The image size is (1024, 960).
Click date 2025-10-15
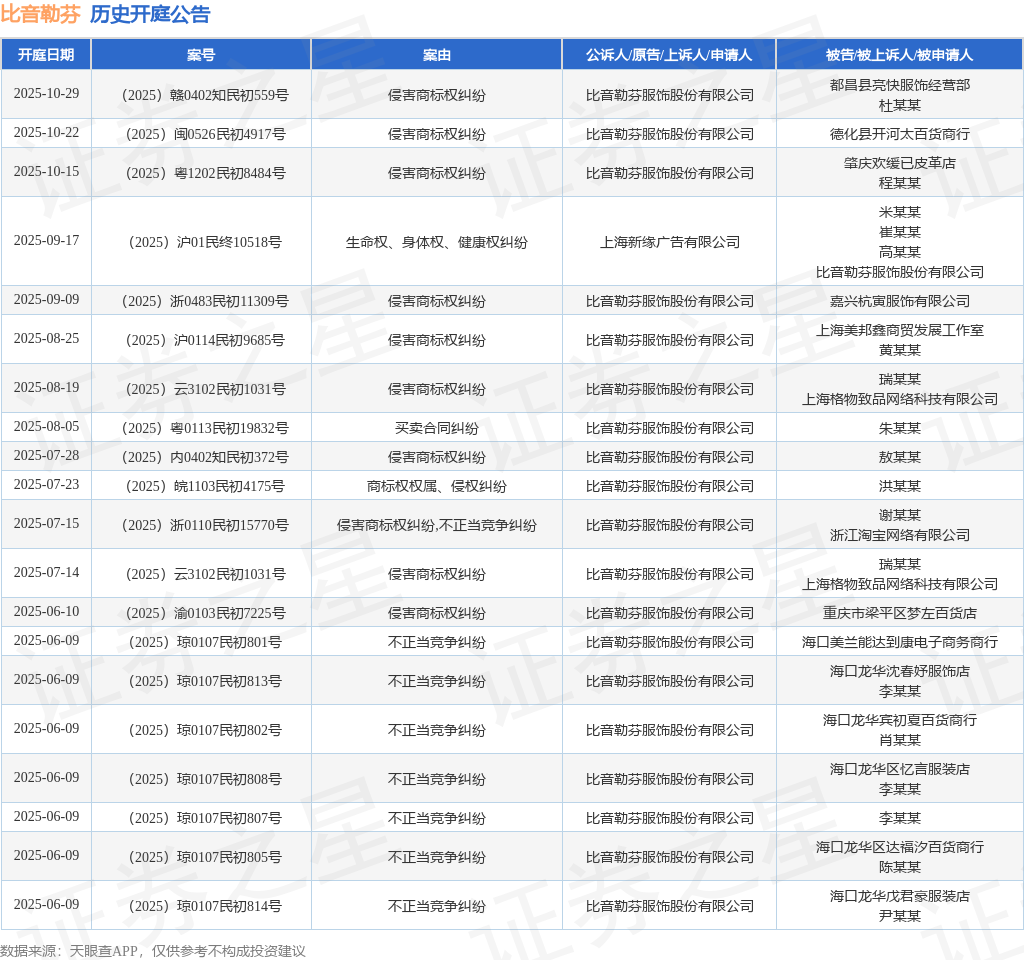click(46, 171)
